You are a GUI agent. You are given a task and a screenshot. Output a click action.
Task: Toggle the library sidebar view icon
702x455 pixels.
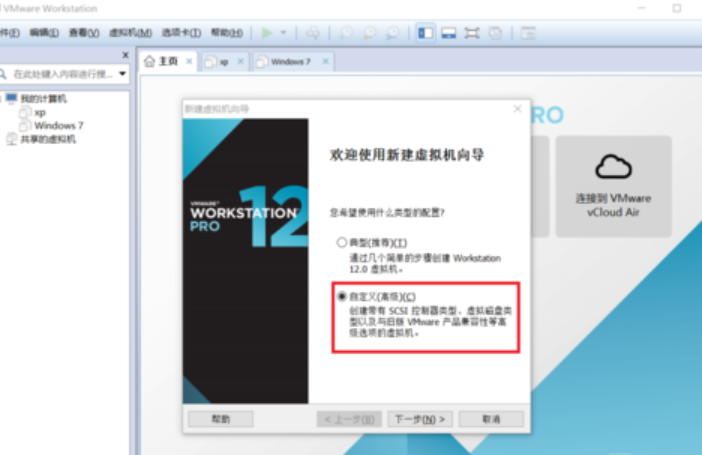pyautogui.click(x=425, y=33)
